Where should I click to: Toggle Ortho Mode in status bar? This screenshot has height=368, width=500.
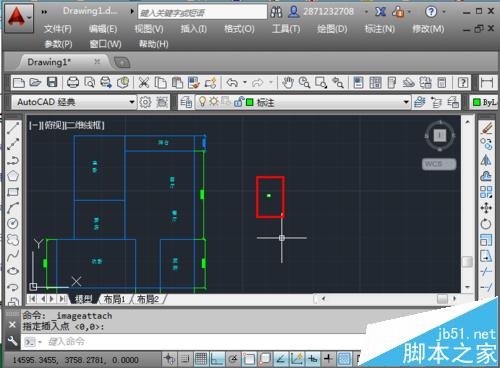(x=217, y=359)
